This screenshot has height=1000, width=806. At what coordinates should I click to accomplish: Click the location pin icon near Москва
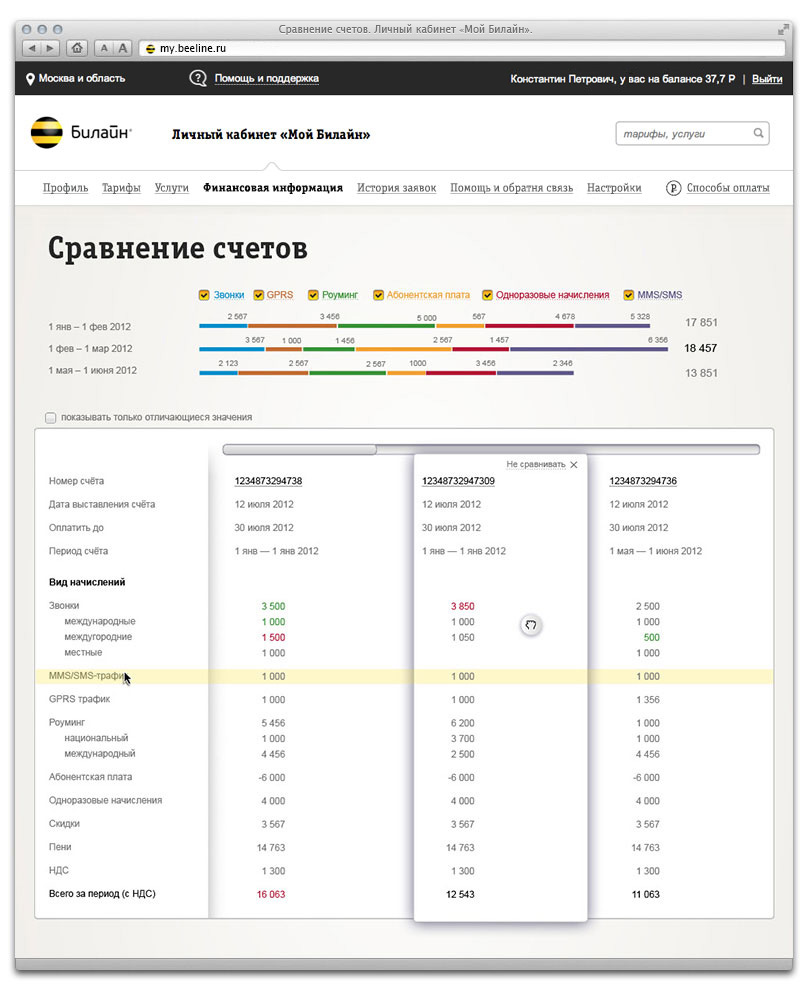pos(30,79)
